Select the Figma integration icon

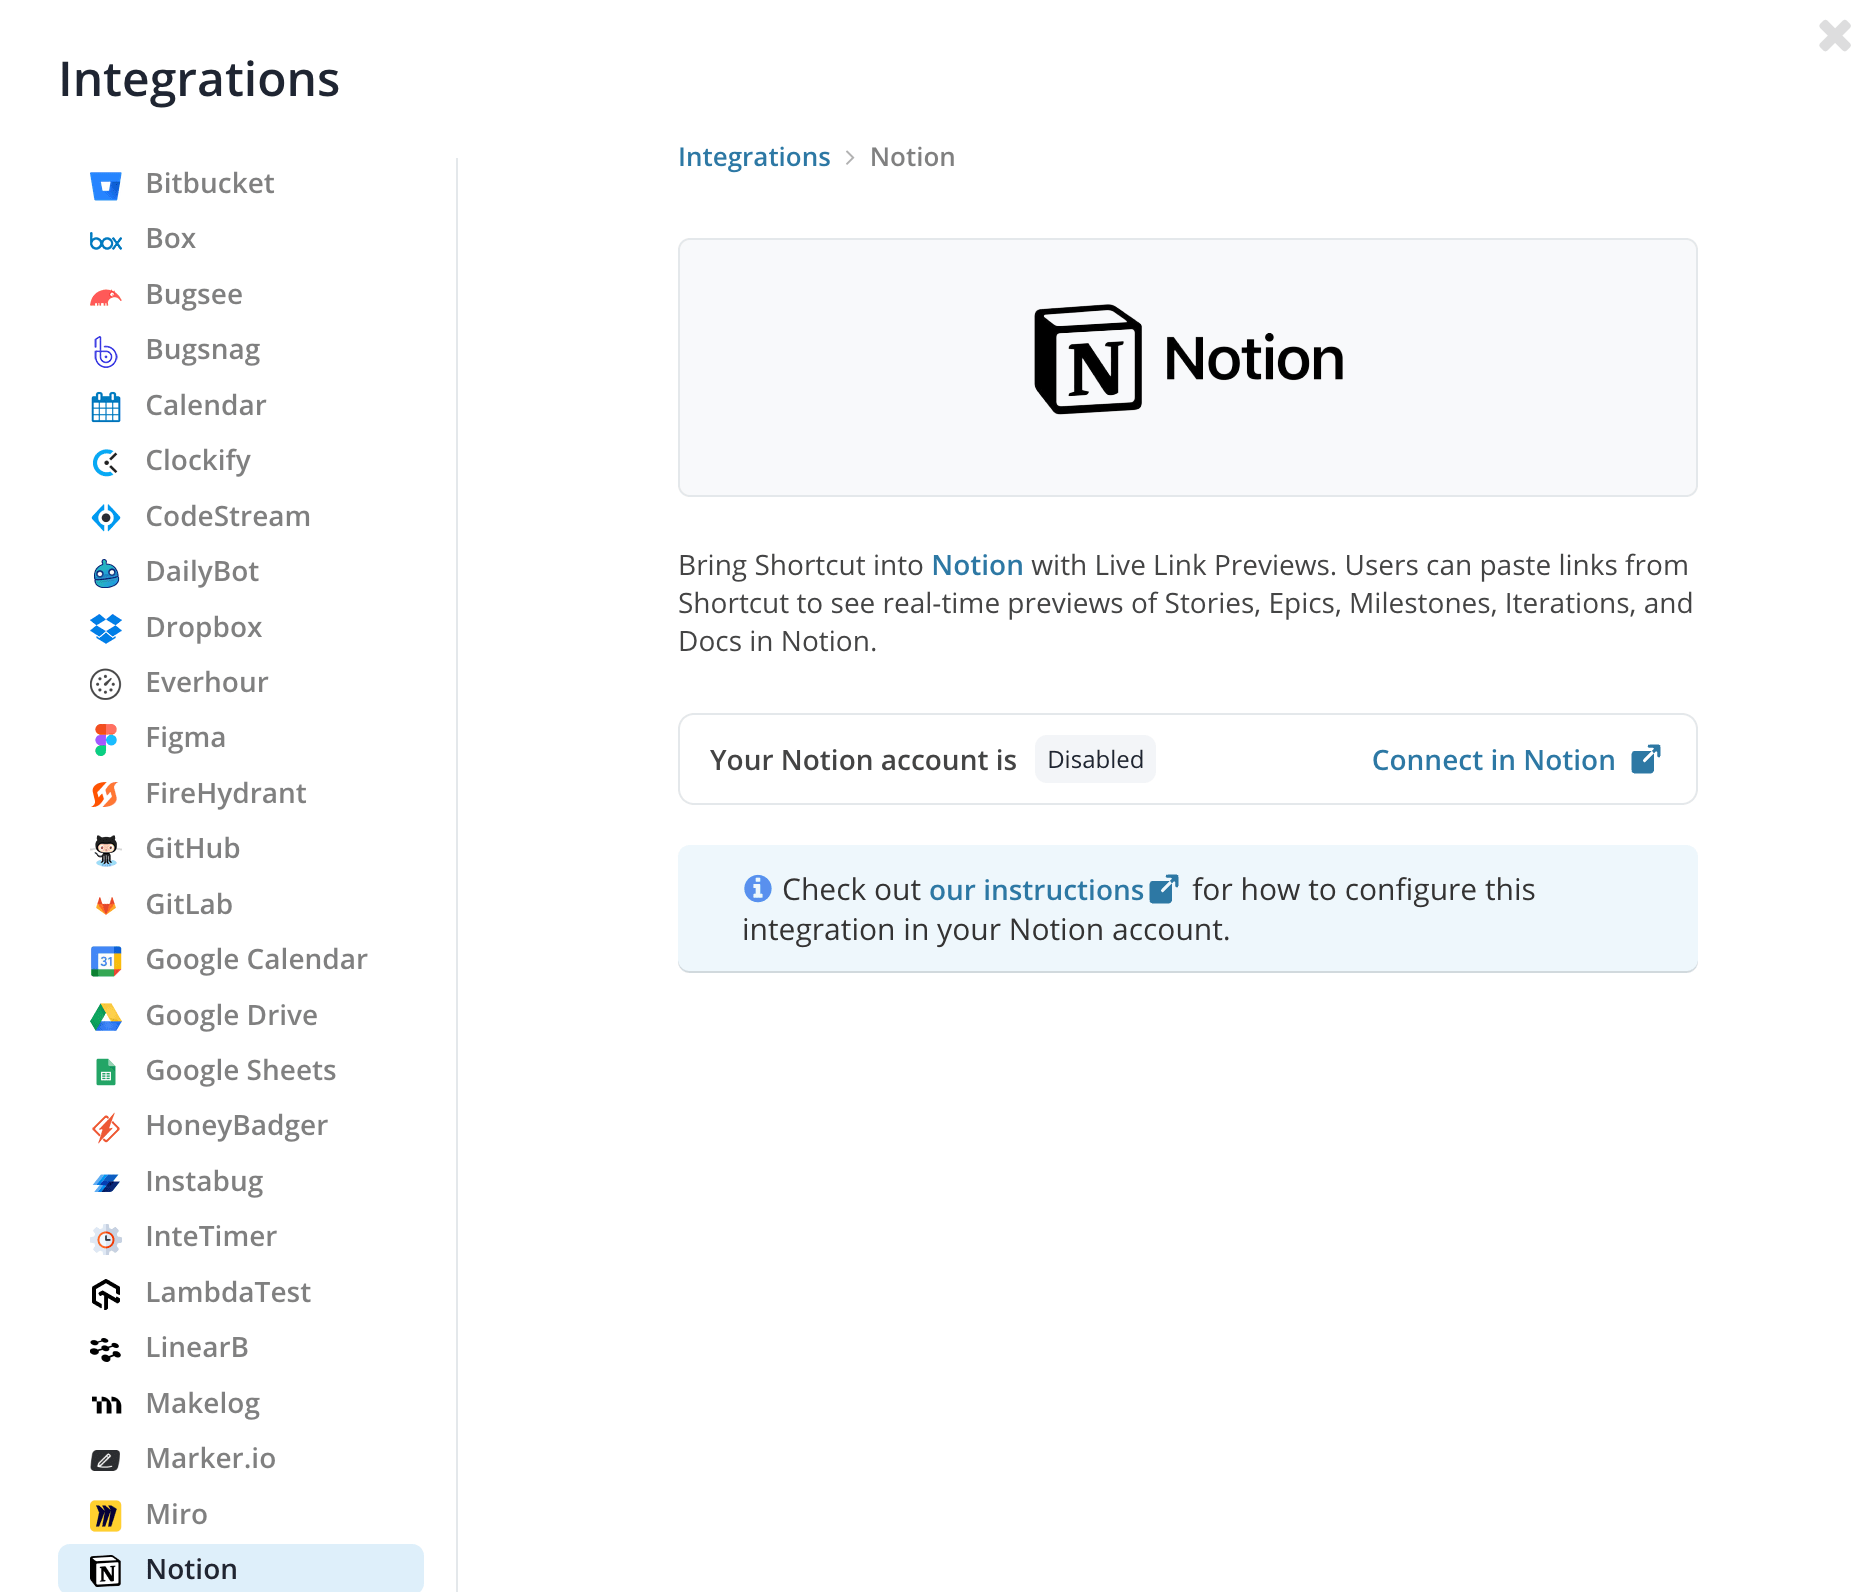point(105,738)
